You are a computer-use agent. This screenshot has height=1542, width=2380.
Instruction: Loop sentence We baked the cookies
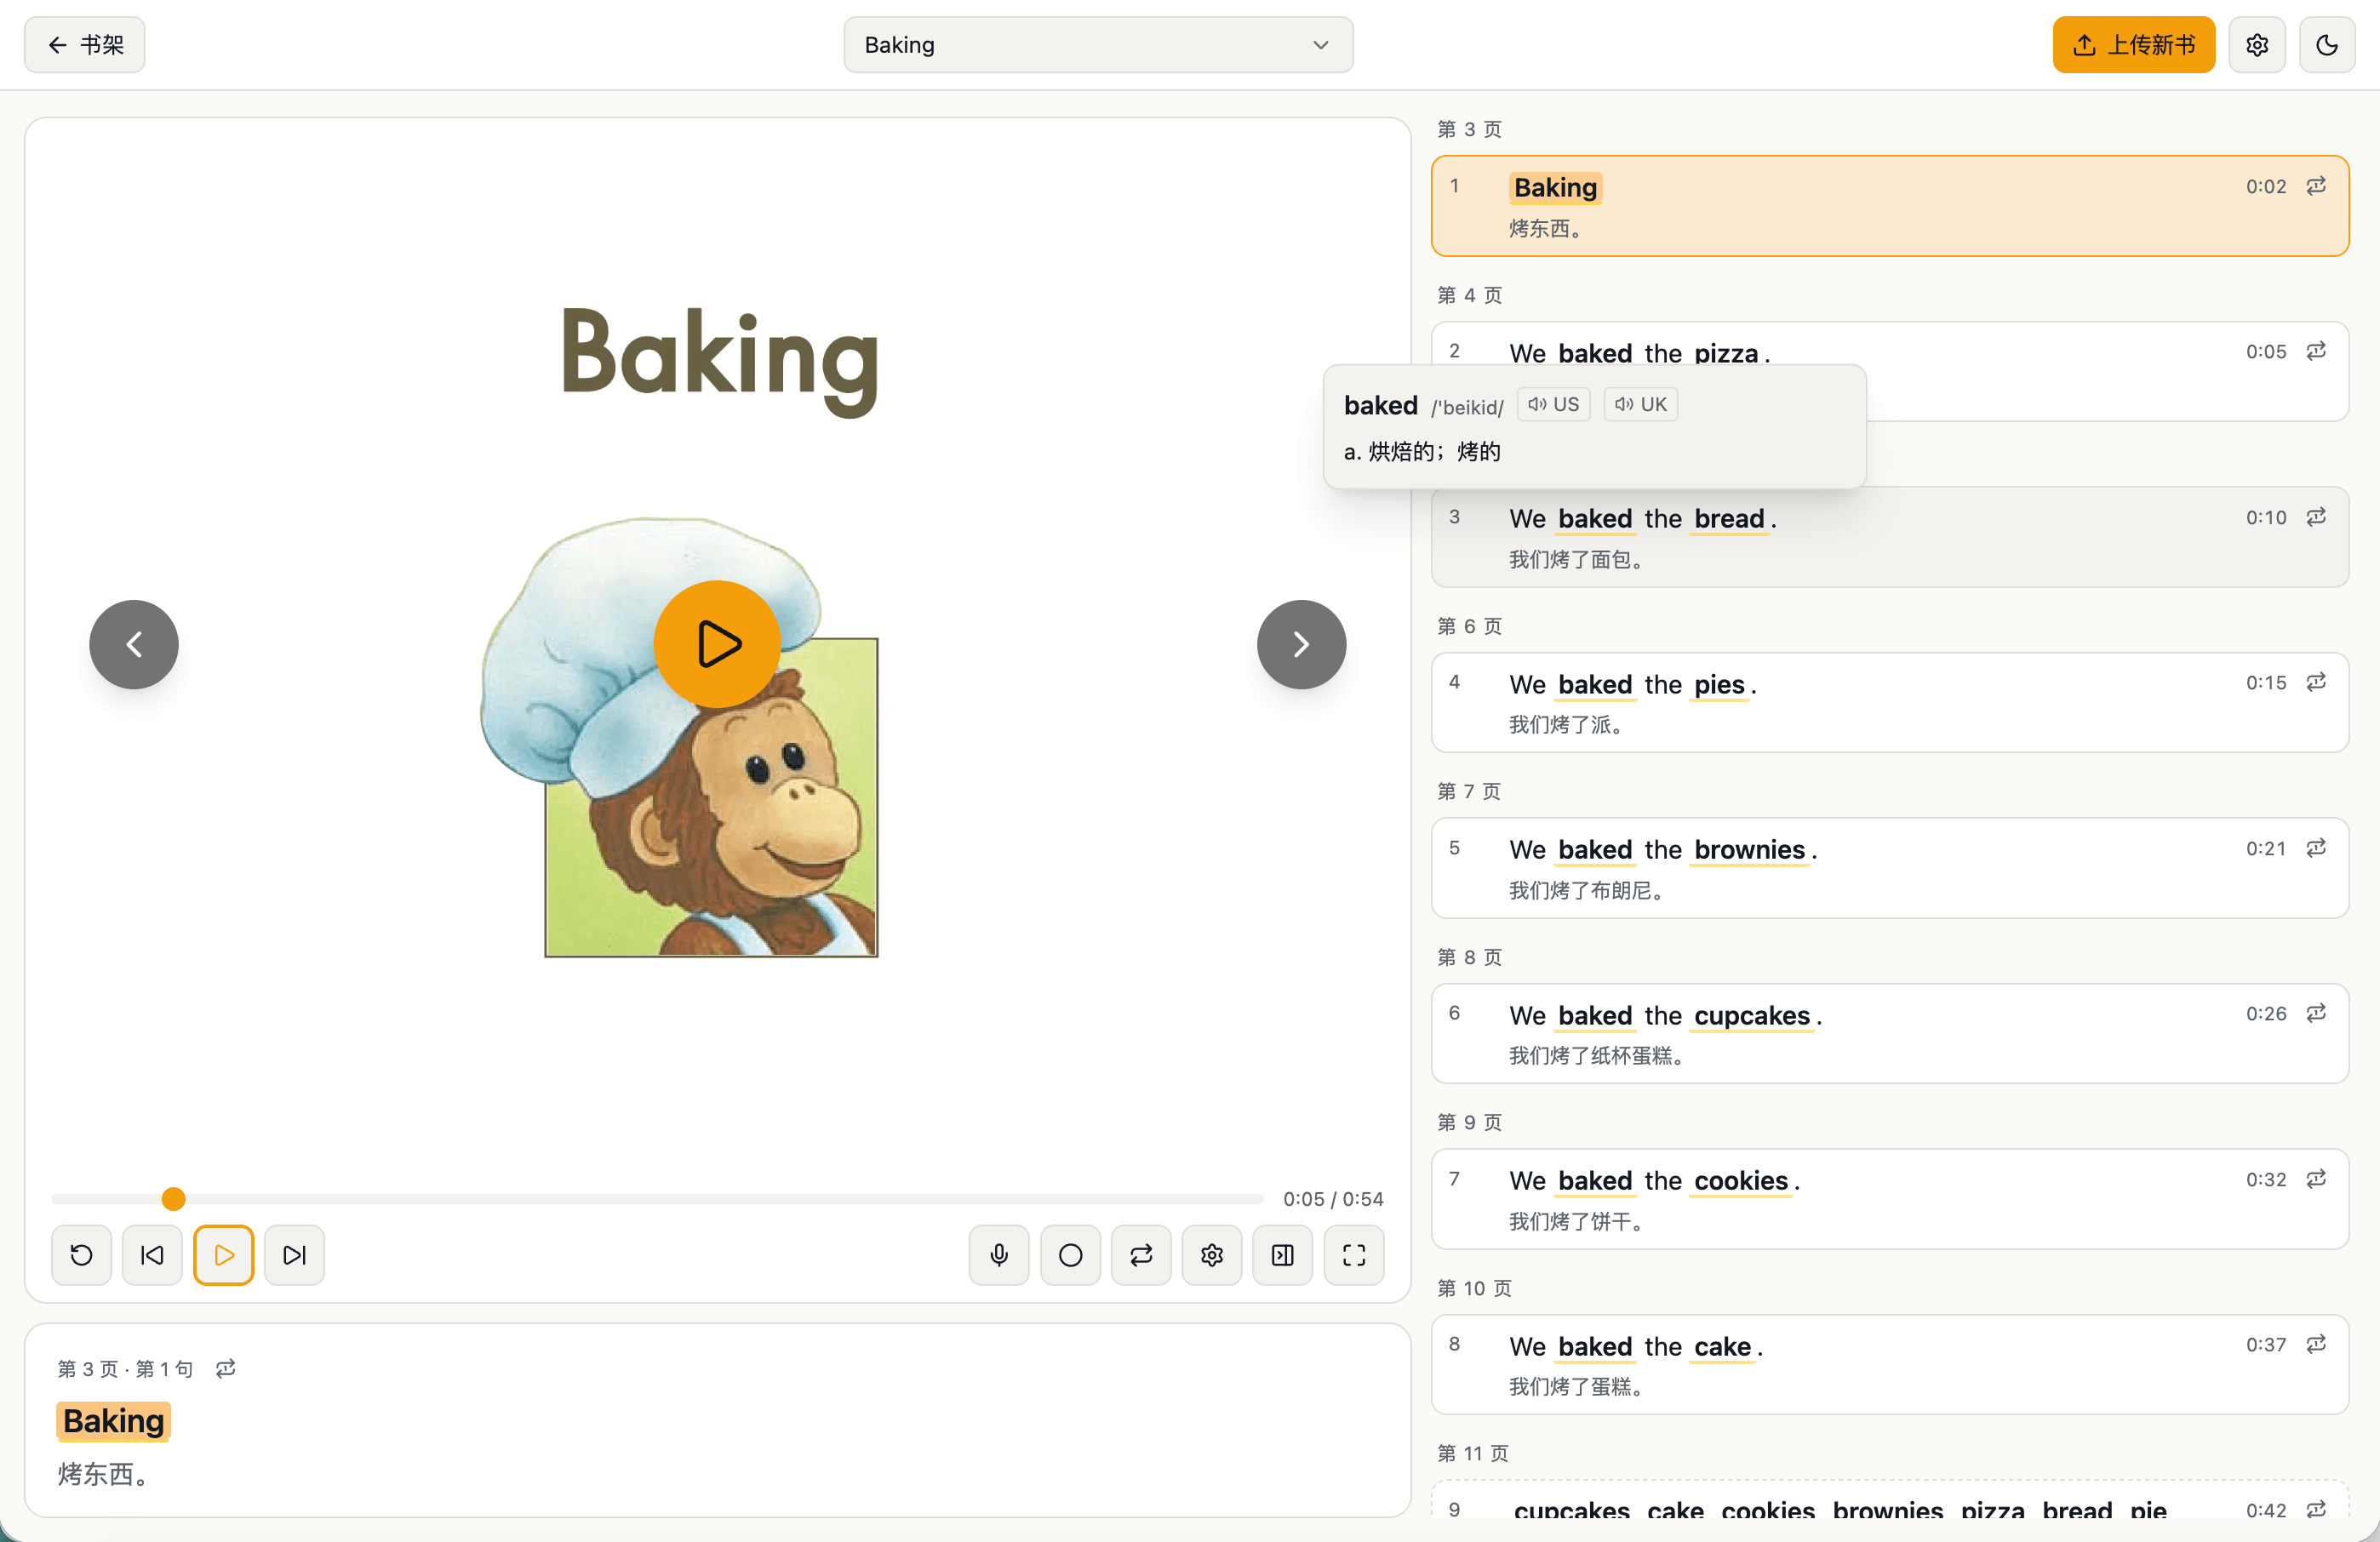(x=2316, y=1179)
